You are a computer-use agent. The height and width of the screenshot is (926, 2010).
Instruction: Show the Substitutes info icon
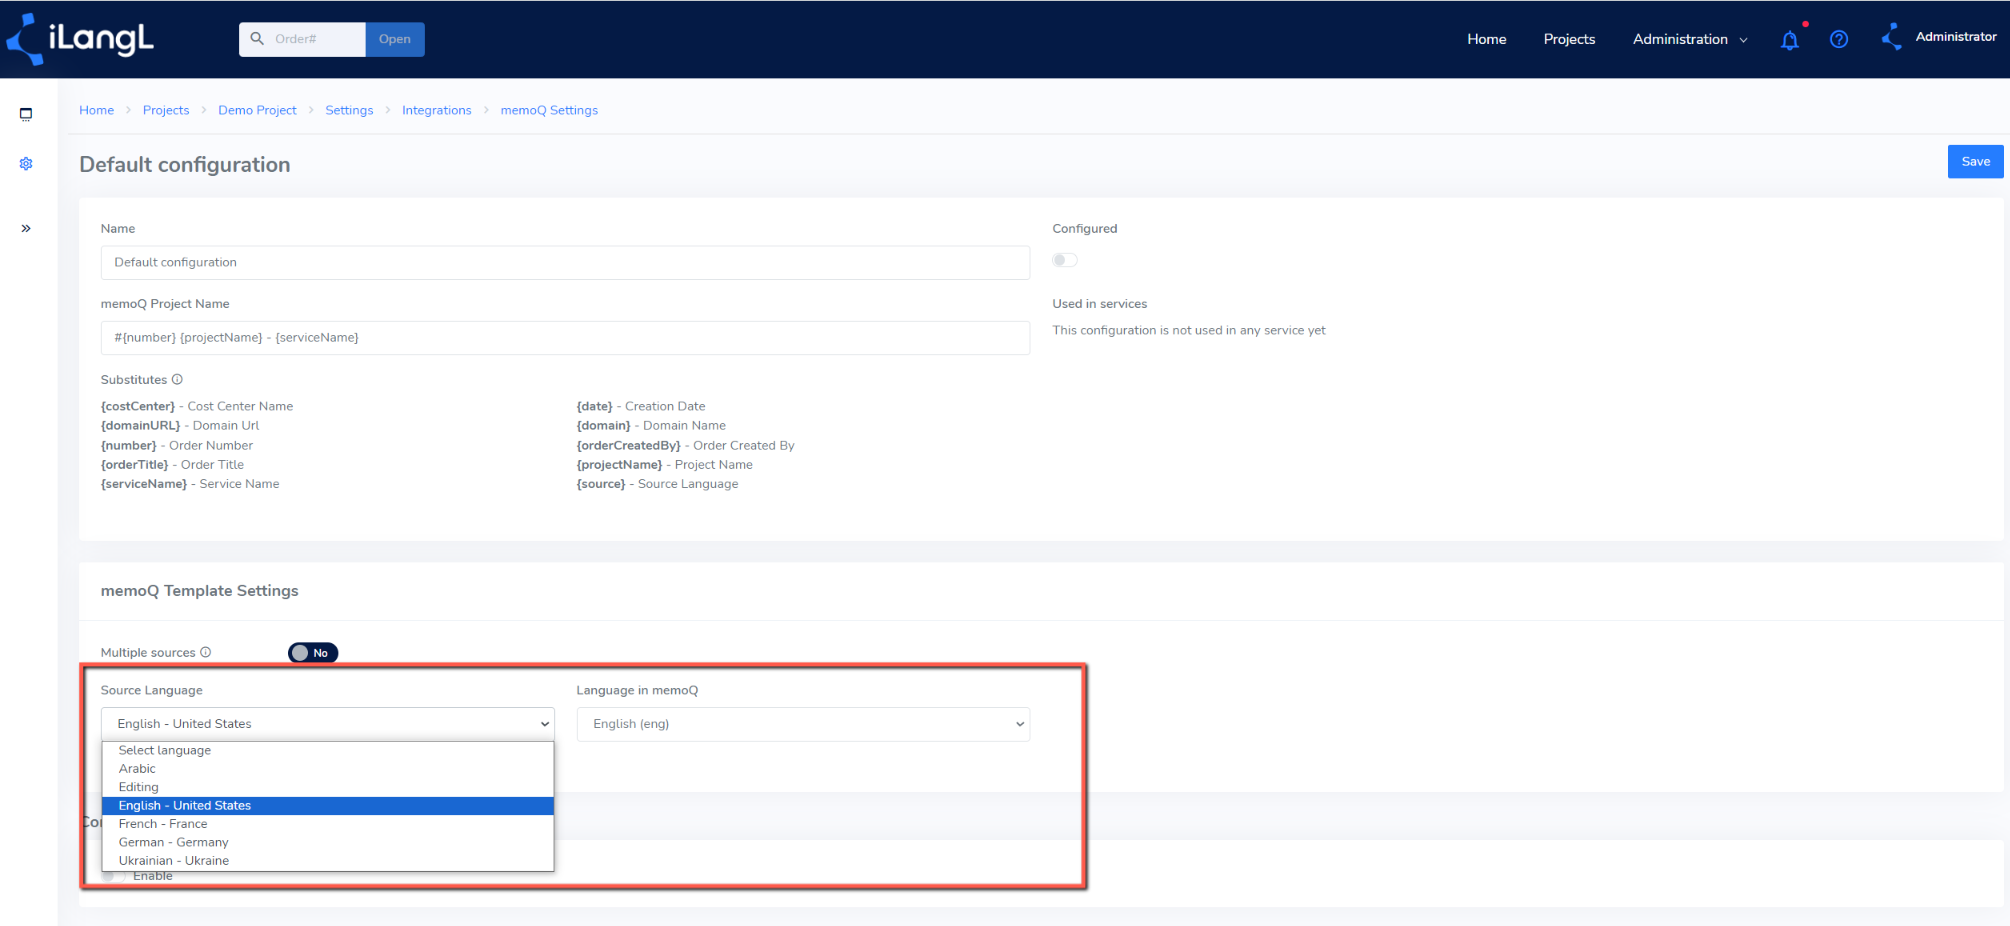[177, 380]
